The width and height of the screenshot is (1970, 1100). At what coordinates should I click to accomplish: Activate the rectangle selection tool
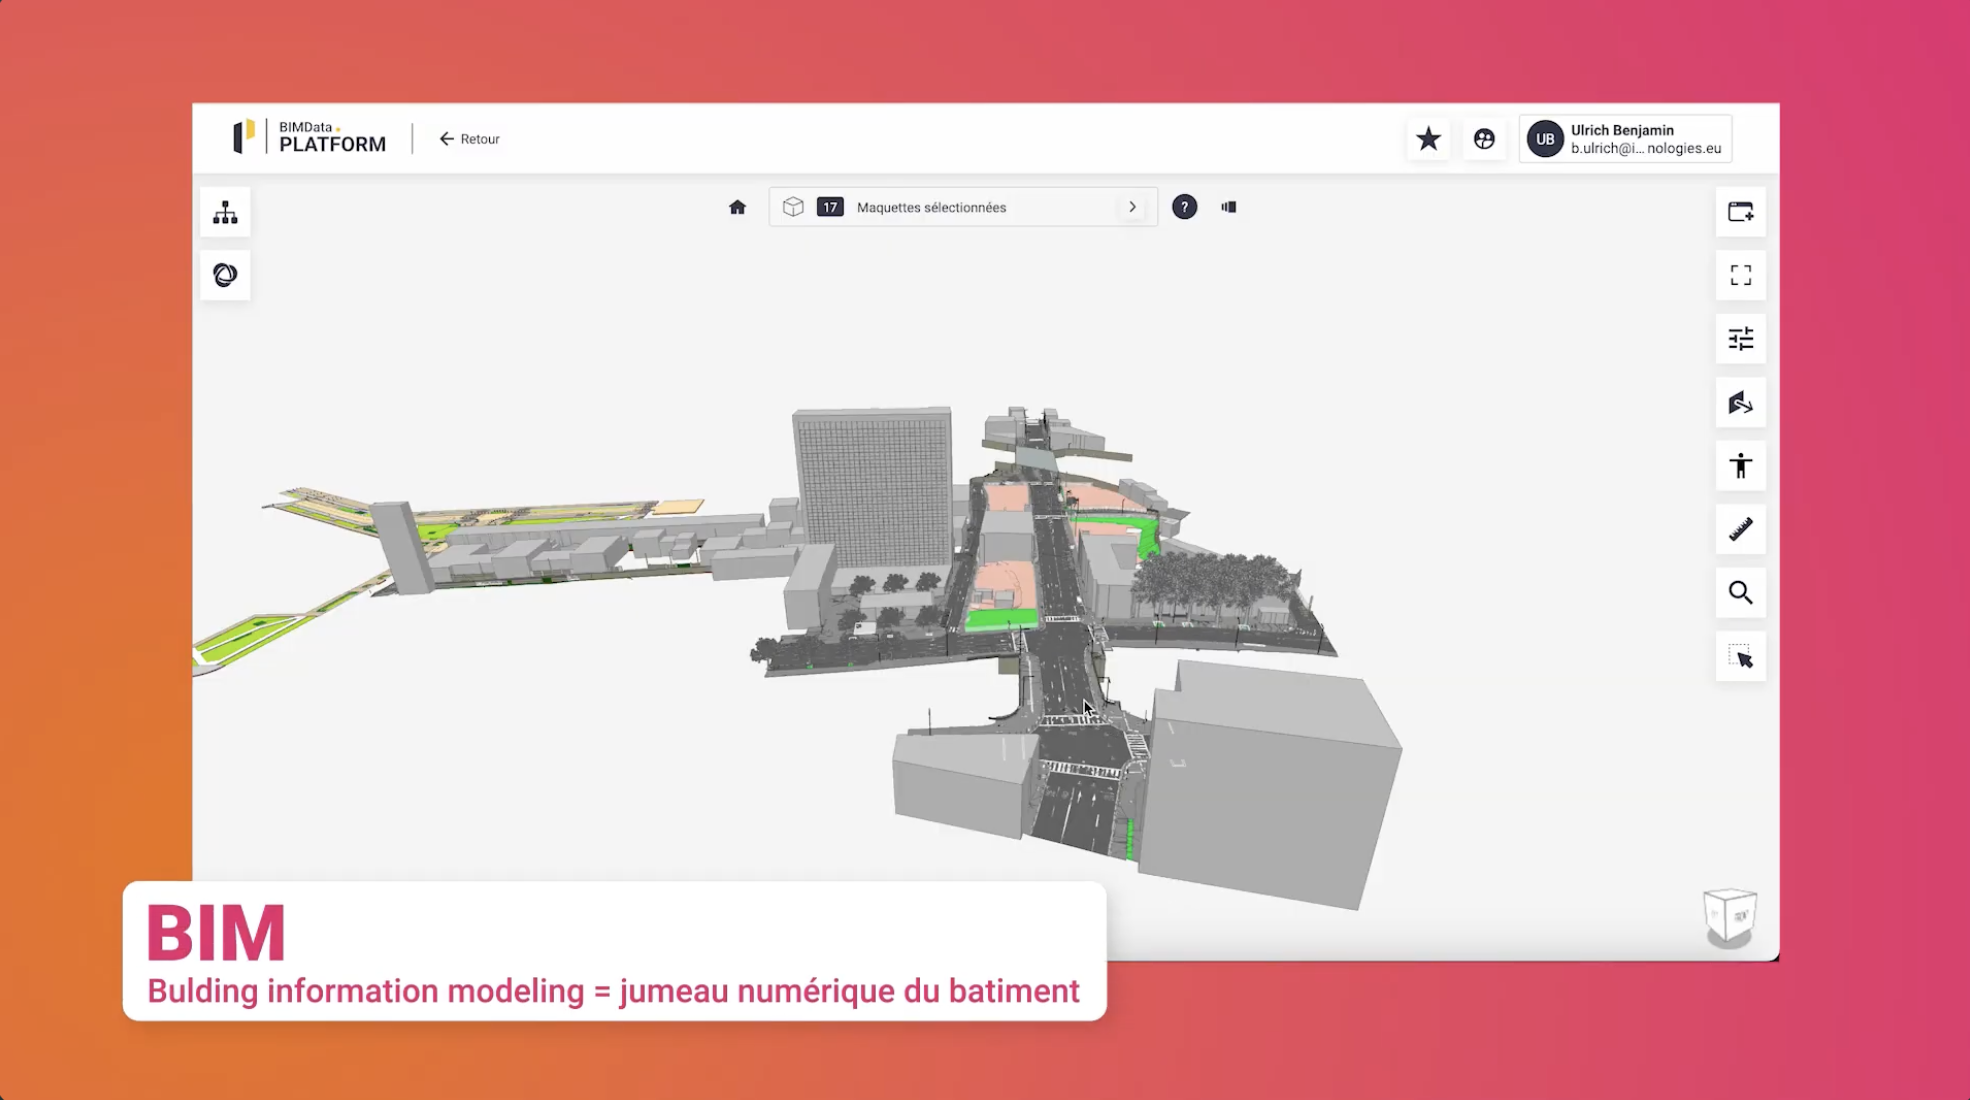click(1740, 657)
